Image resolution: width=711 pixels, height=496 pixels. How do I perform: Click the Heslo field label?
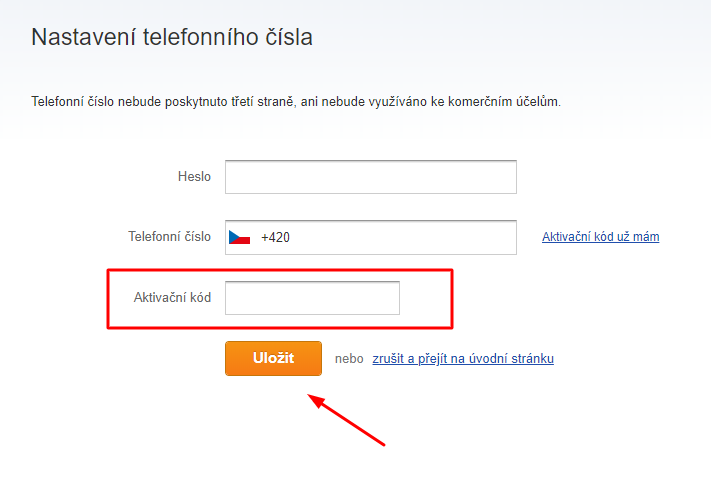point(194,176)
